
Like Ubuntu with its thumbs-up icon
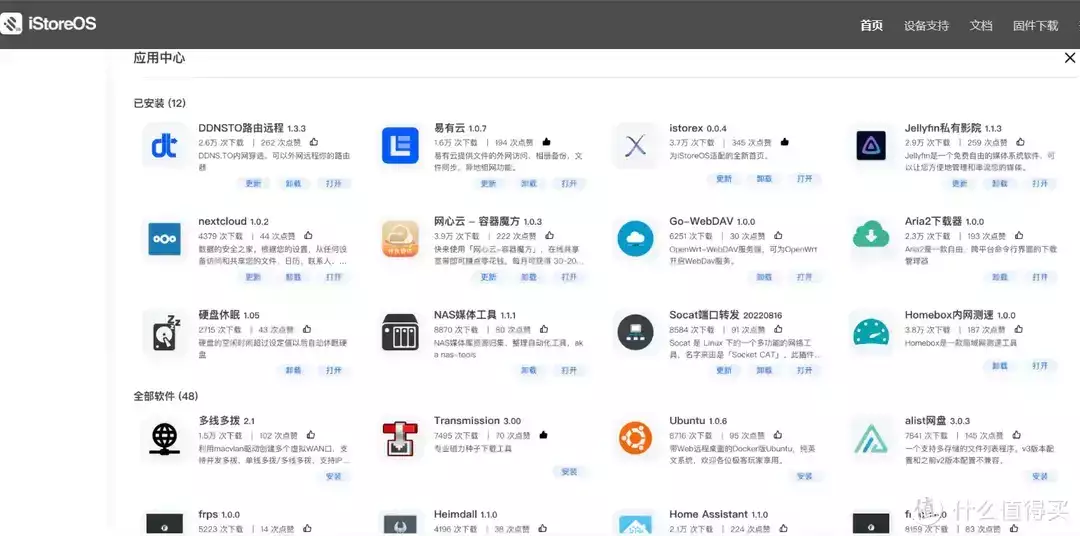778,435
